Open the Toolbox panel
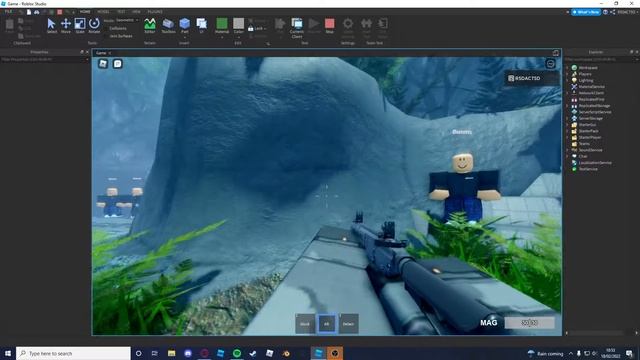This screenshot has height=360, width=640. point(168,25)
